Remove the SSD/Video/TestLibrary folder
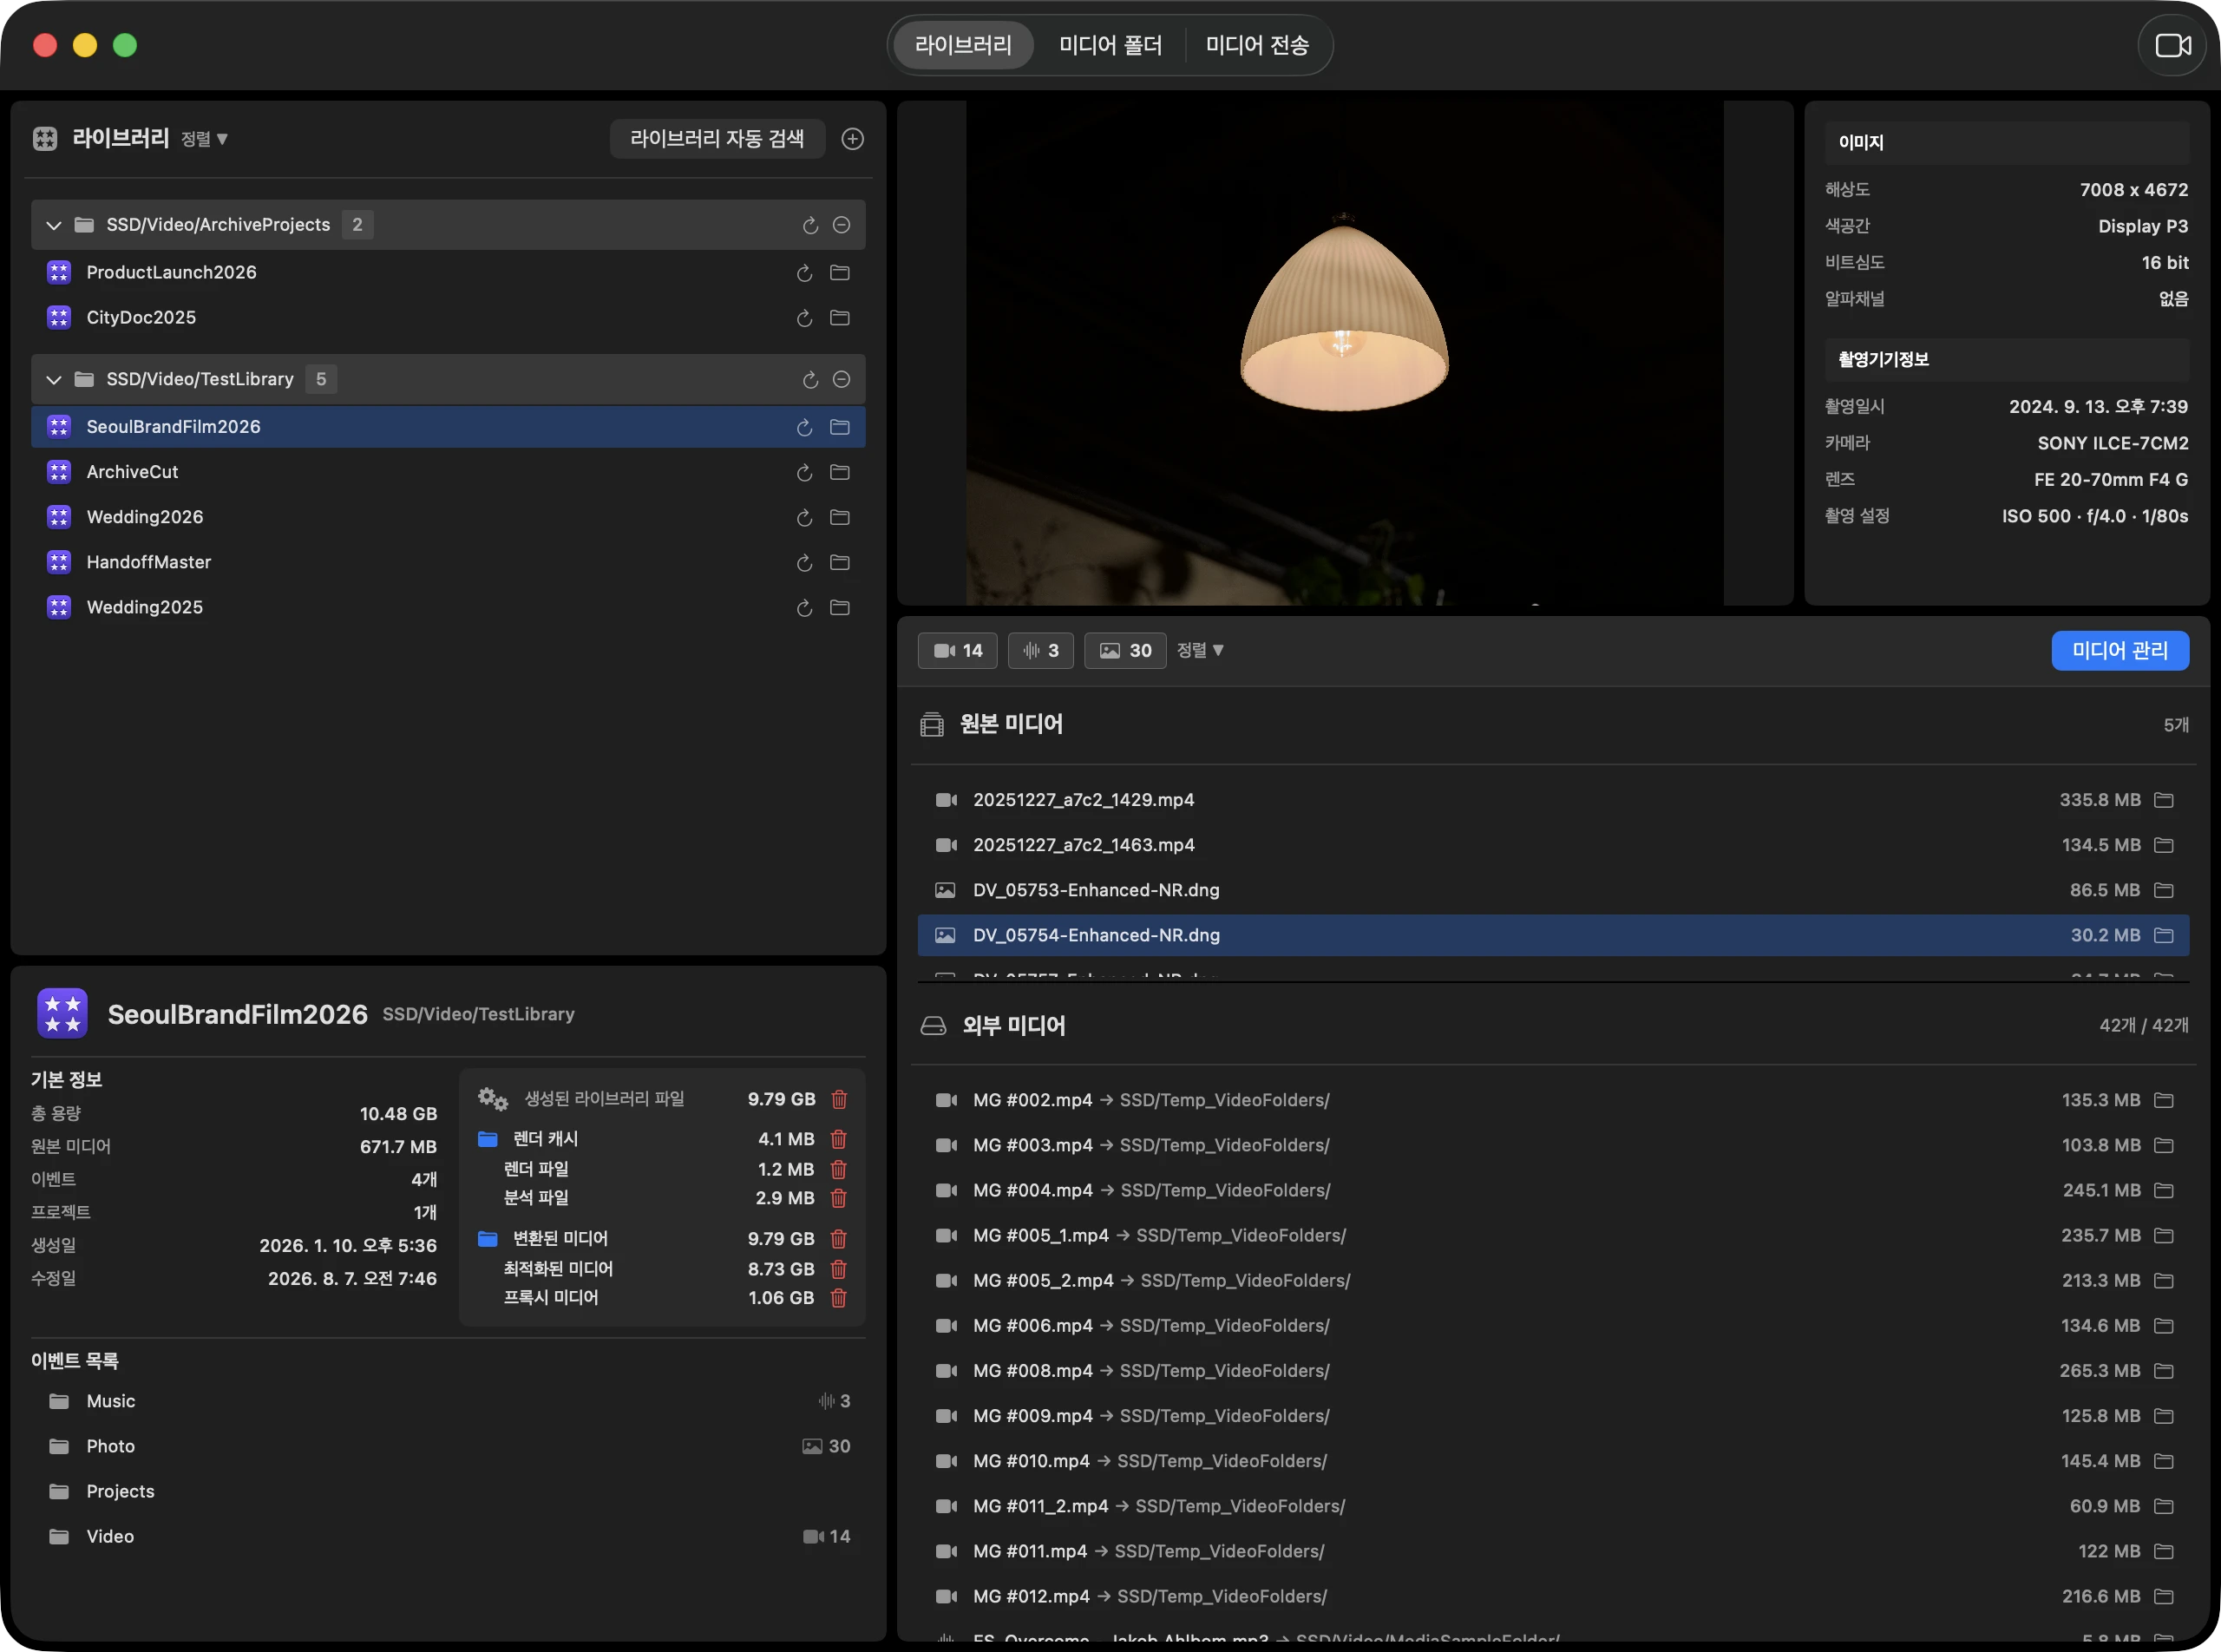This screenshot has height=1652, width=2221. [842, 380]
